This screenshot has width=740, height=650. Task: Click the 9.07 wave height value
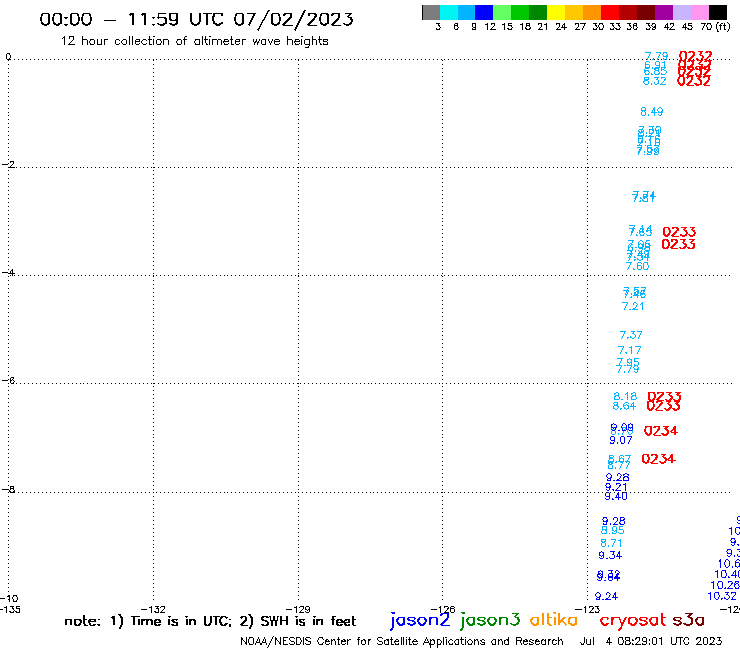[621, 440]
